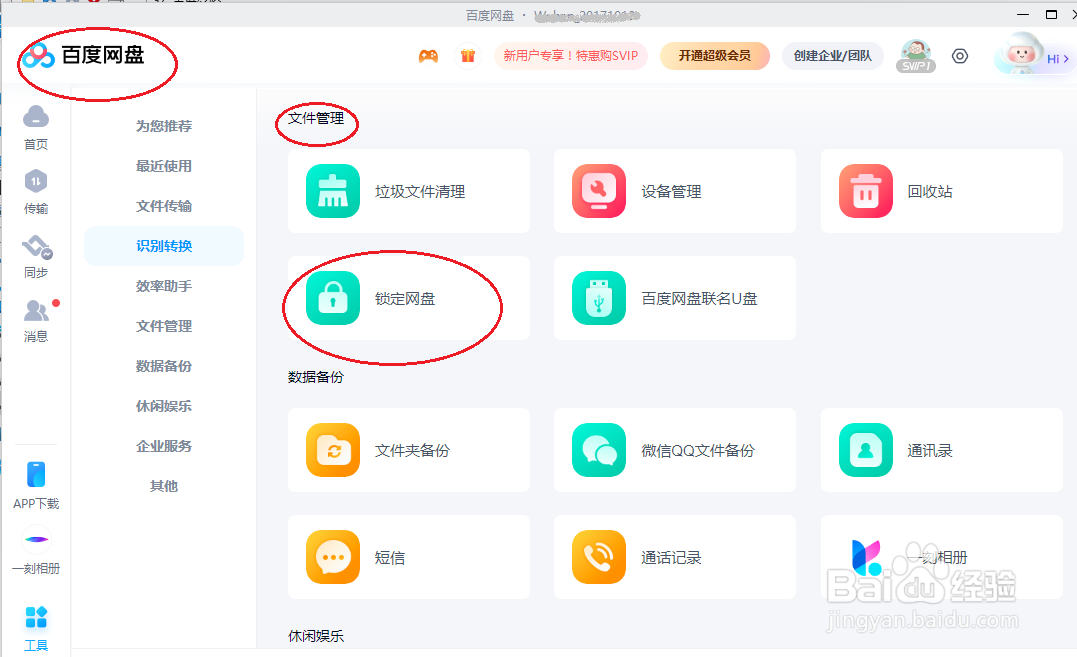Screen dimensions: 1077x657
Task: Select 效率助手 in the category list
Action: pyautogui.click(x=163, y=286)
